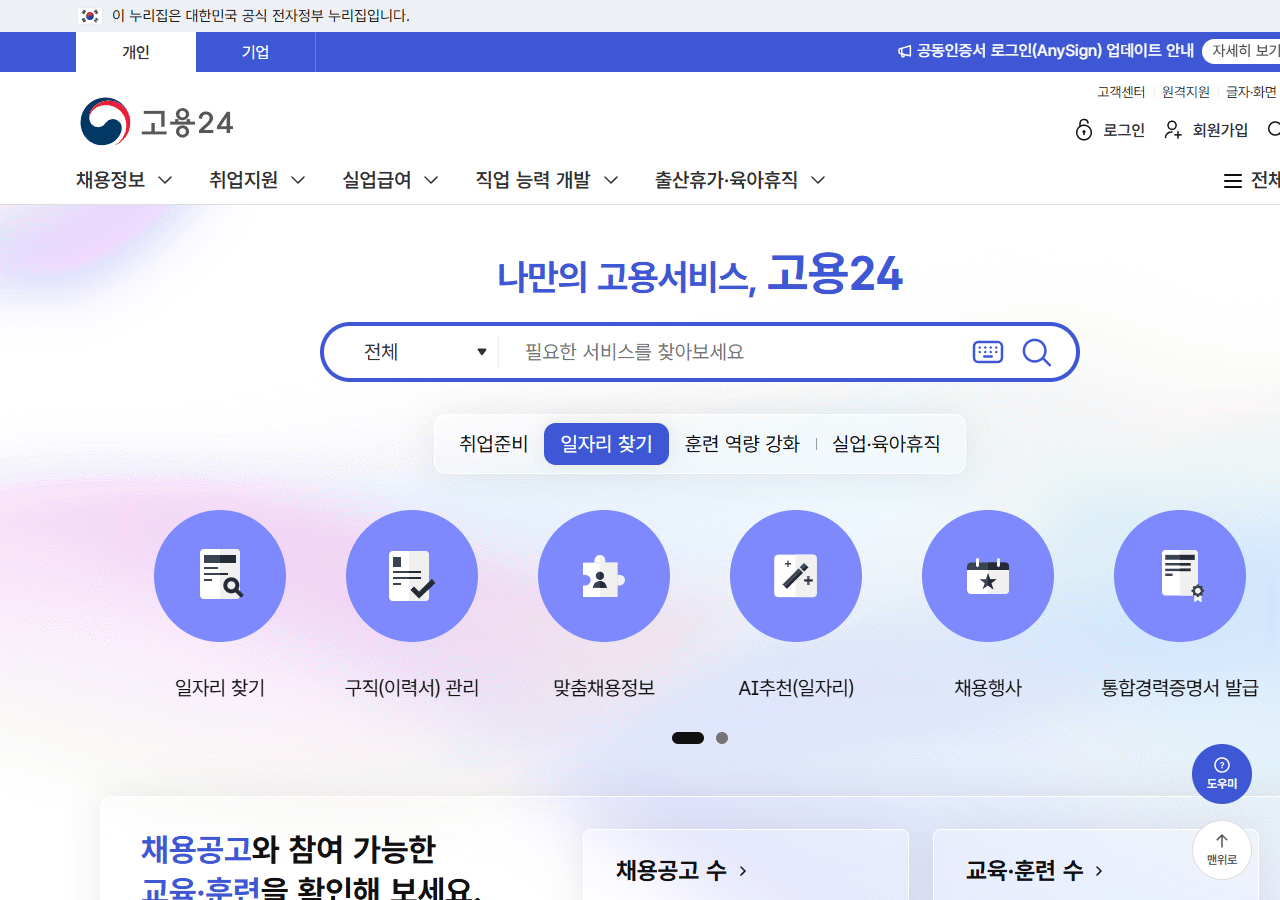Click the search magnifier icon in search bar

[1037, 352]
